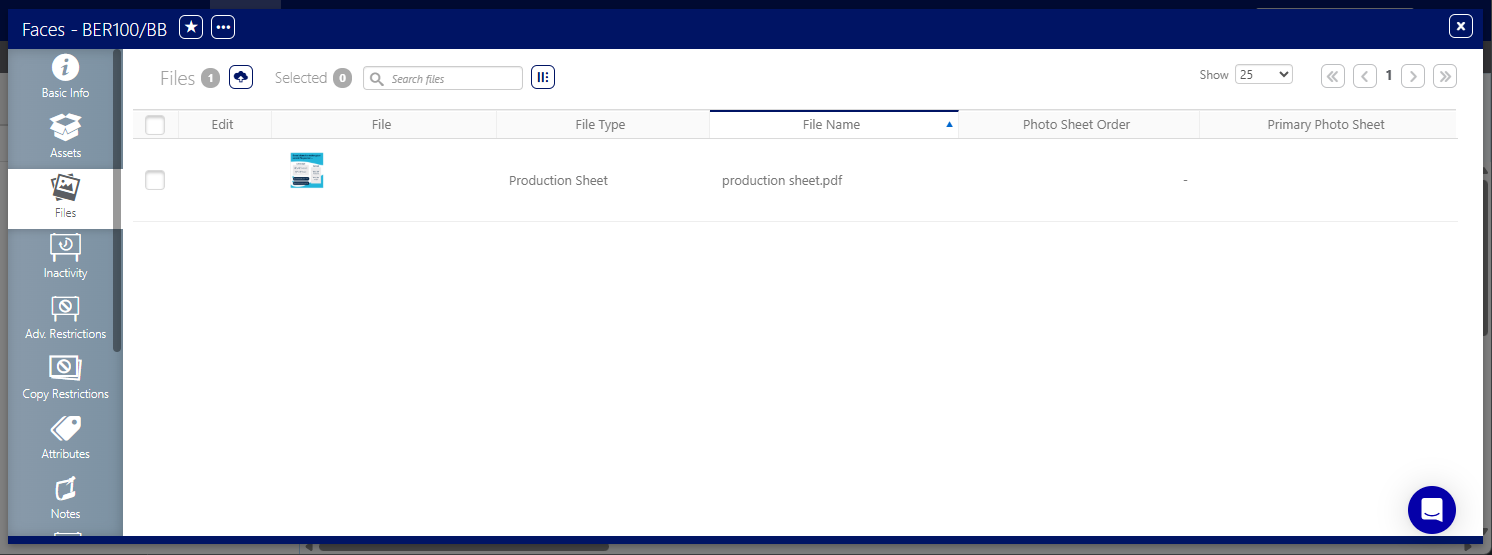Screen dimensions: 1492x555
Task: Click the production sheet.pdf file name
Action: [x=782, y=181]
